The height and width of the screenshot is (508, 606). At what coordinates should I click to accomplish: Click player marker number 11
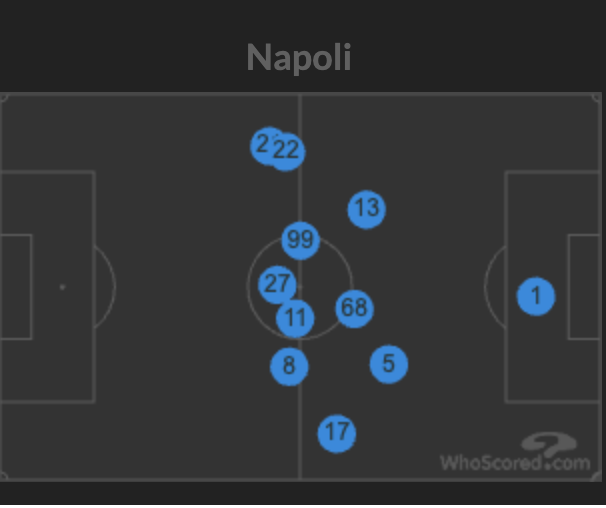(295, 319)
